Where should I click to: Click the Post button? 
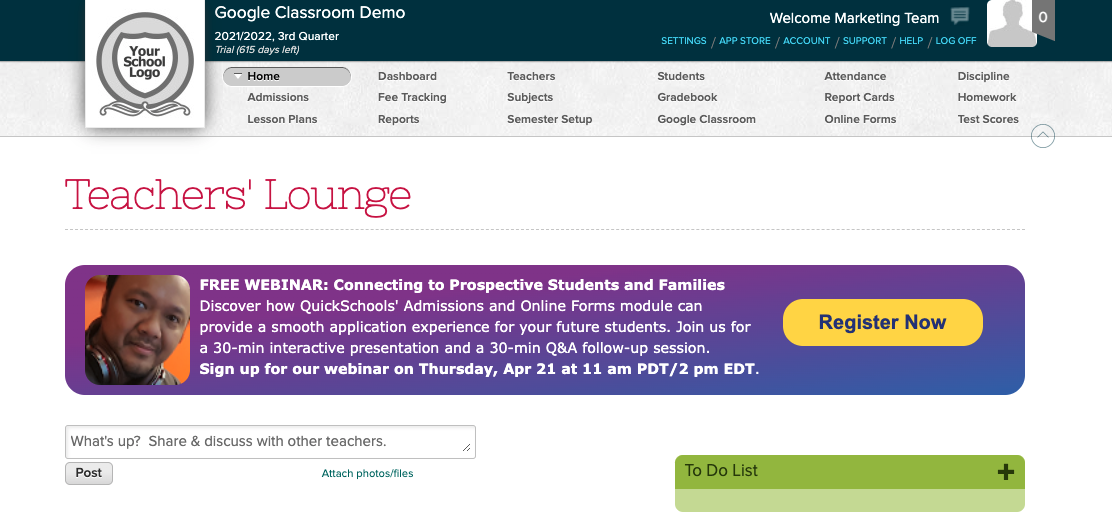[x=89, y=473]
